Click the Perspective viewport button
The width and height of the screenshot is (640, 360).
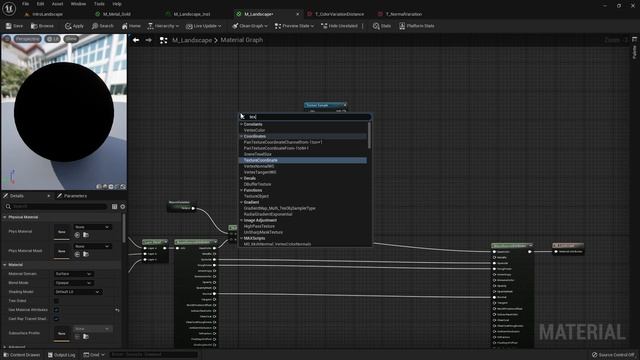(x=28, y=39)
